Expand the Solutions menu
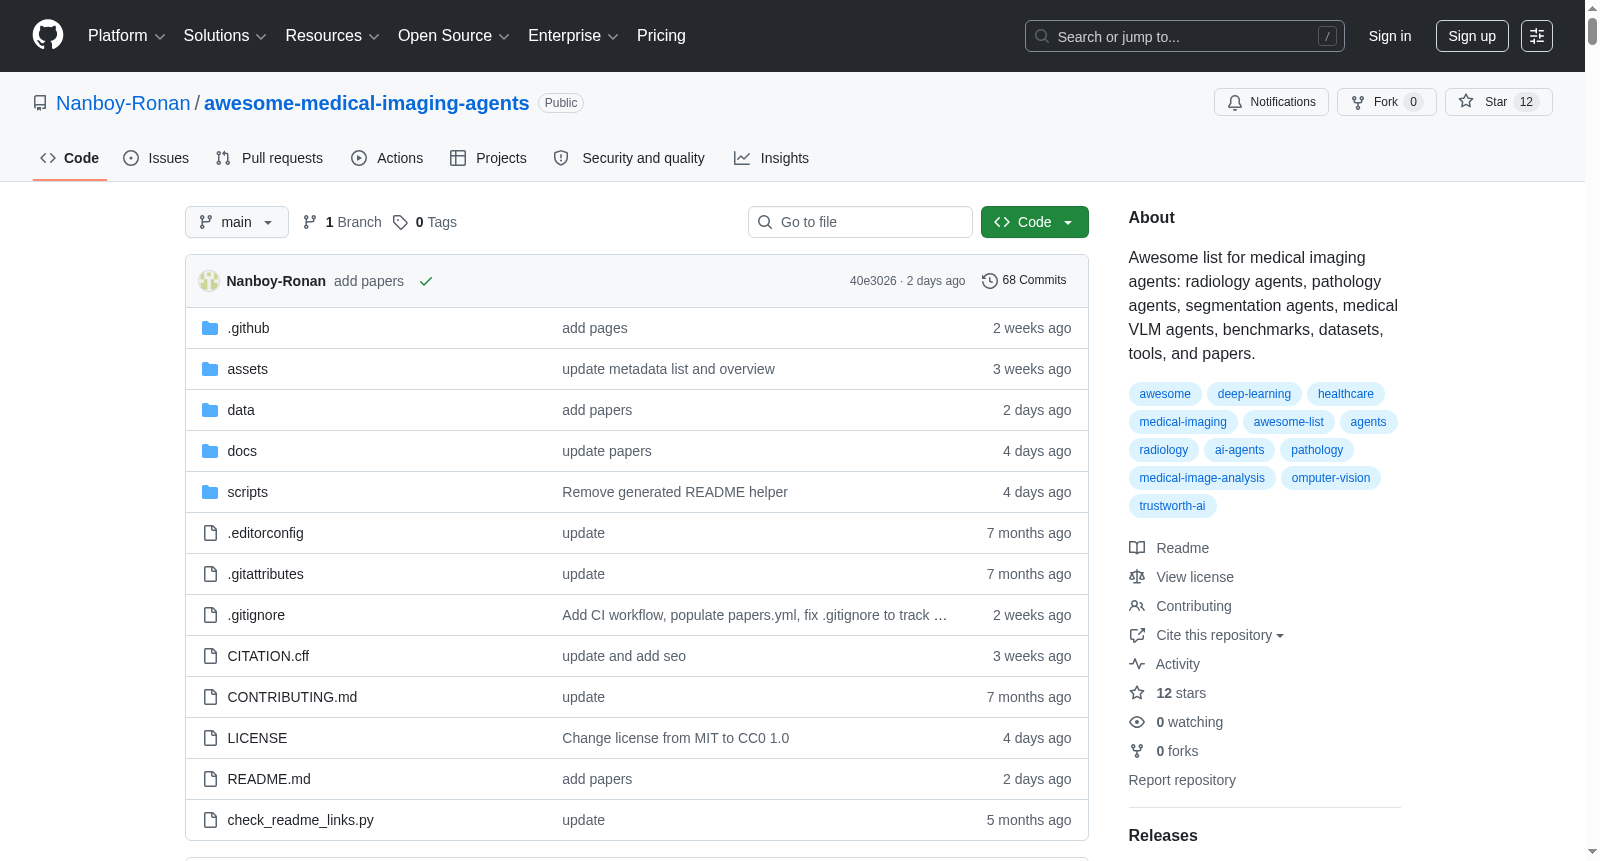This screenshot has height=861, width=1600. [225, 36]
